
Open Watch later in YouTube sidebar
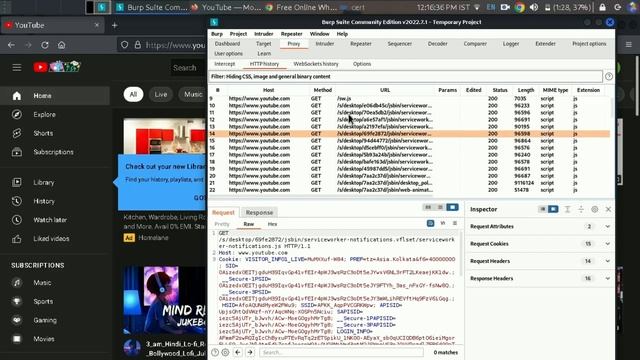coord(50,220)
